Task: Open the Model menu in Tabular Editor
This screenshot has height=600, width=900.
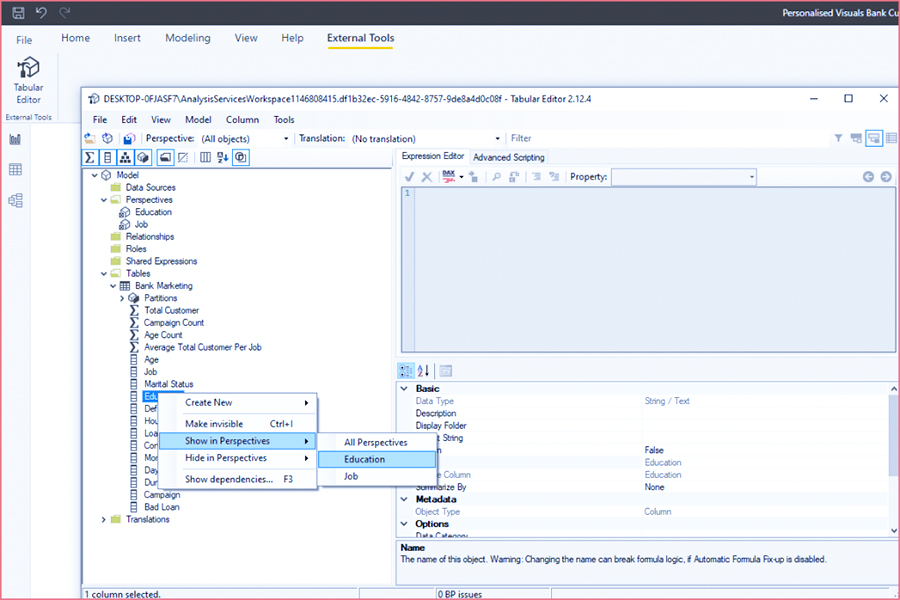Action: click(198, 119)
